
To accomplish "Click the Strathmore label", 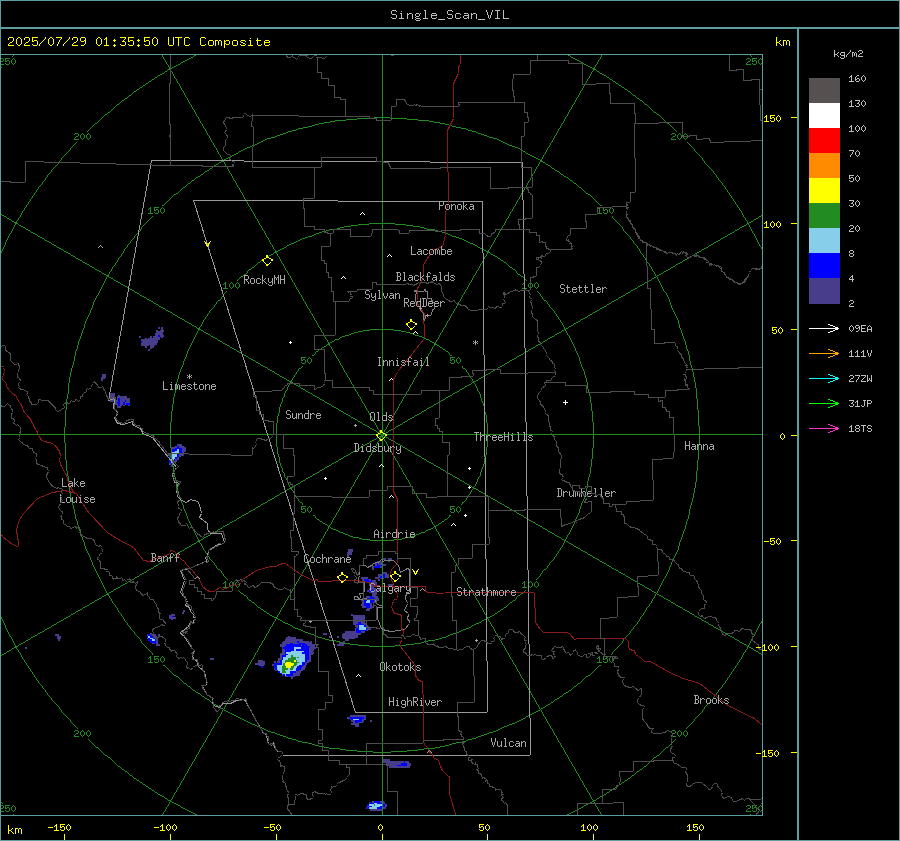I will point(486,592).
